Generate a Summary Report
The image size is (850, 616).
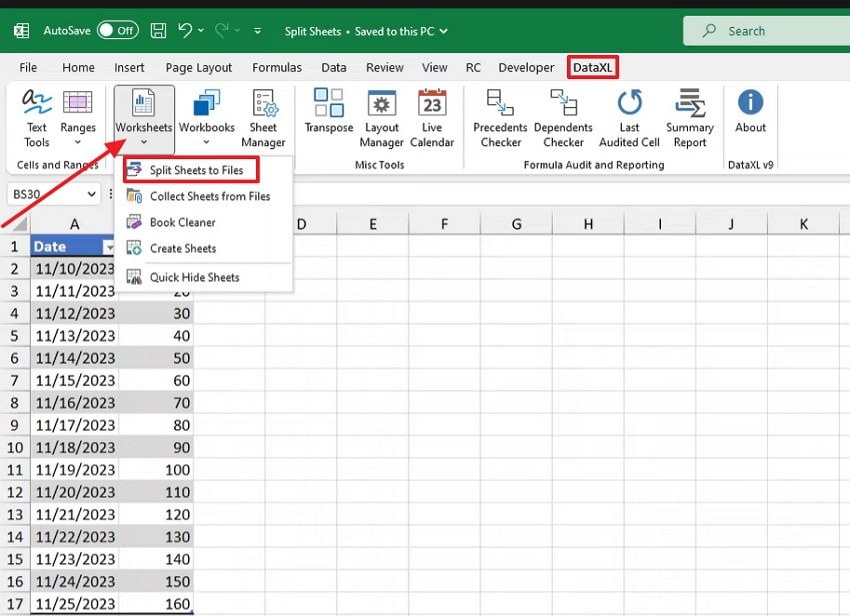click(690, 117)
